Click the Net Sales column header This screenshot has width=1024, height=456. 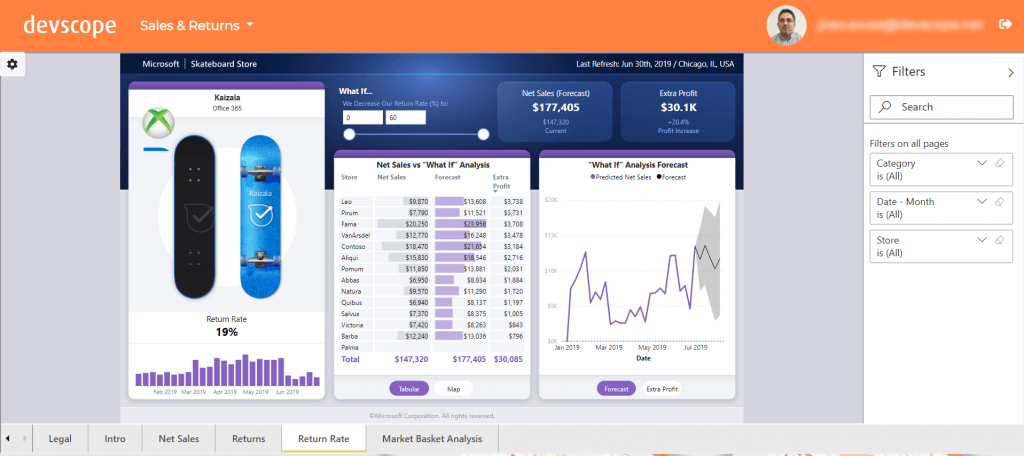(x=392, y=177)
